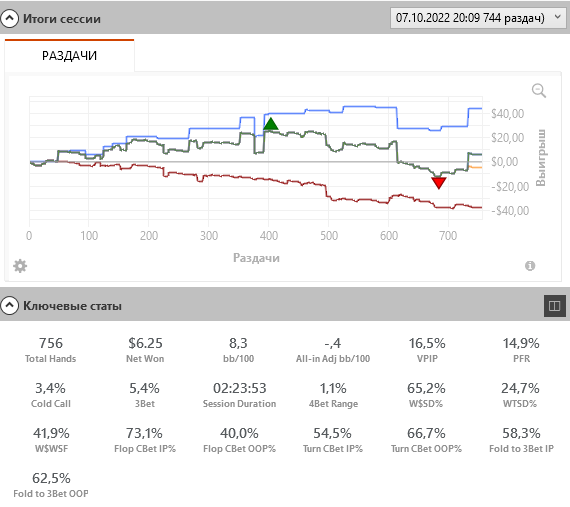Collapse the Ключевые статы section
The width and height of the screenshot is (570, 507).
(x=9, y=306)
